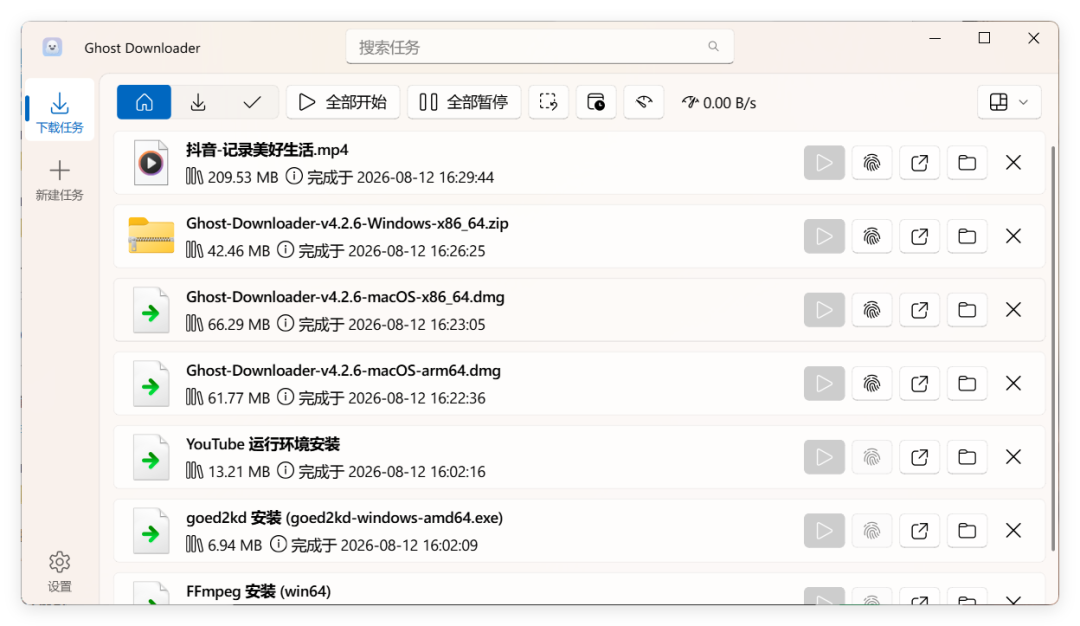Open the file 抖音-记录美好生活.mp4
The height and width of the screenshot is (626, 1080).
pos(920,163)
